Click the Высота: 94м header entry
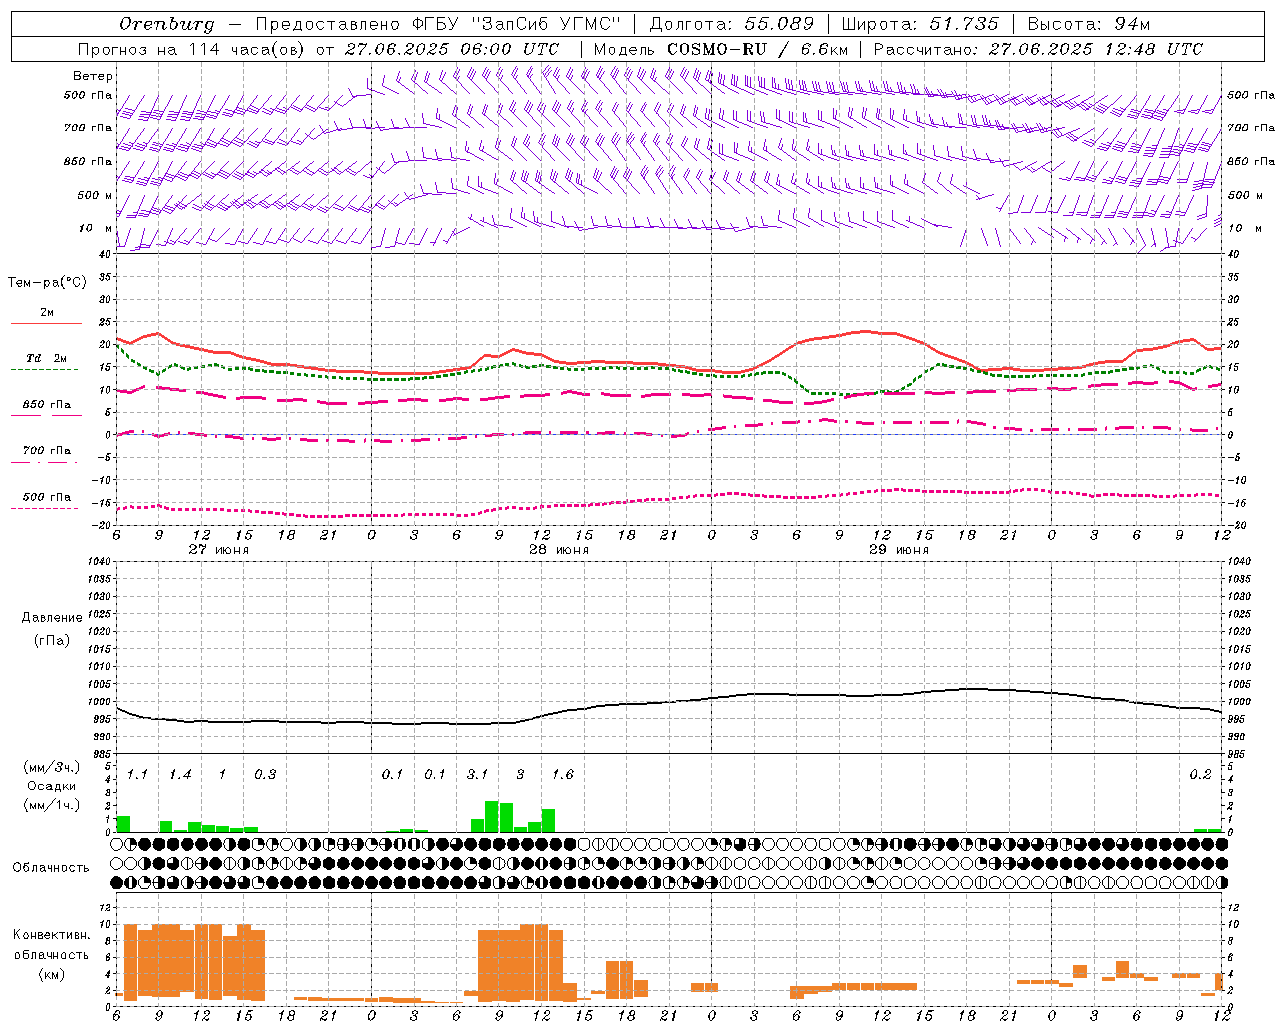 click(x=1089, y=24)
